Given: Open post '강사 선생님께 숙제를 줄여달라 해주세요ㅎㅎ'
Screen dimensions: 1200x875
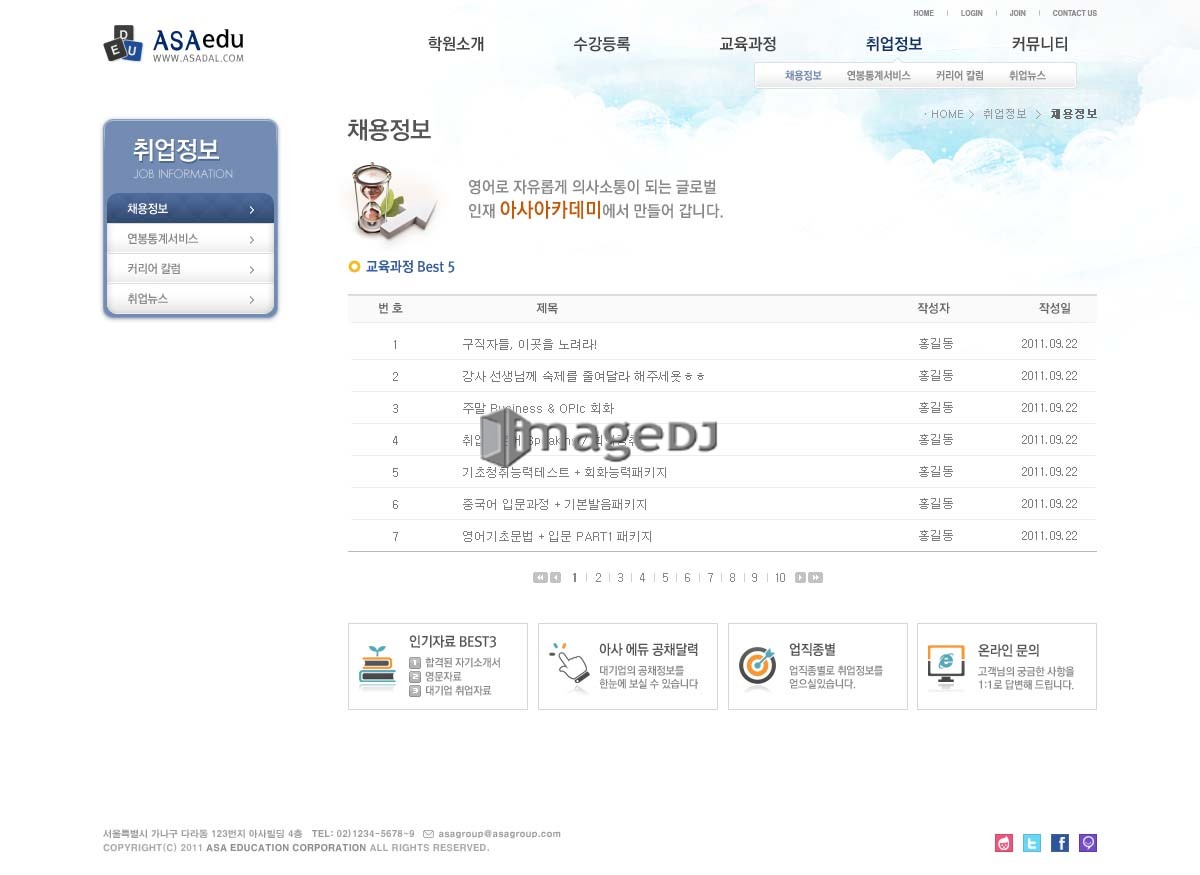Looking at the screenshot, I should click(583, 376).
